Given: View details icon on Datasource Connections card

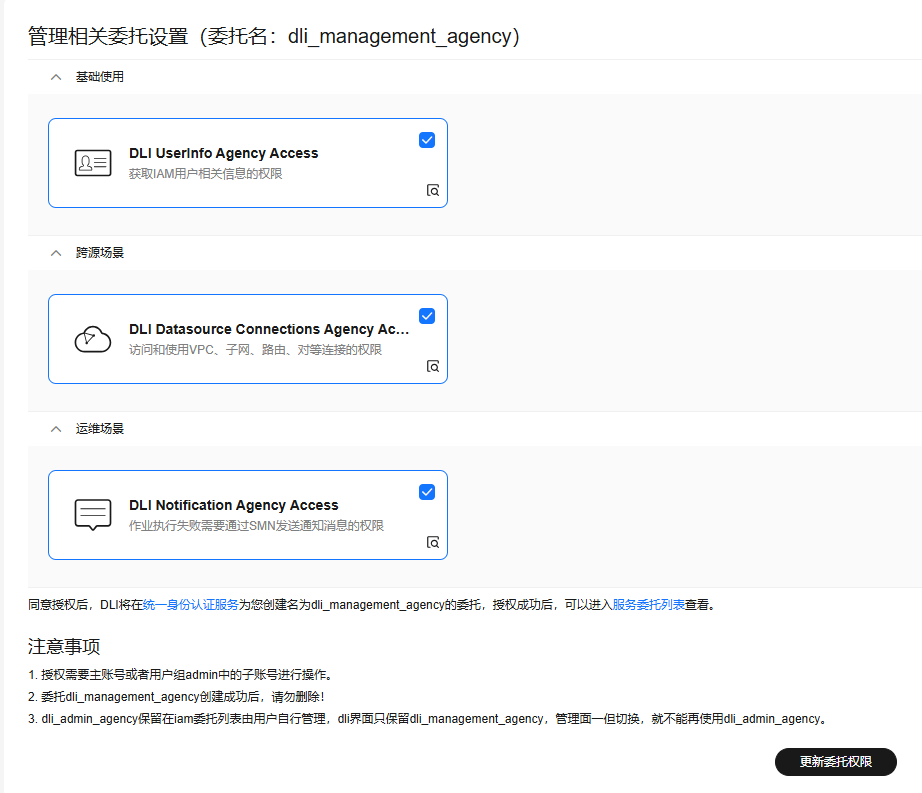Looking at the screenshot, I should 433,366.
